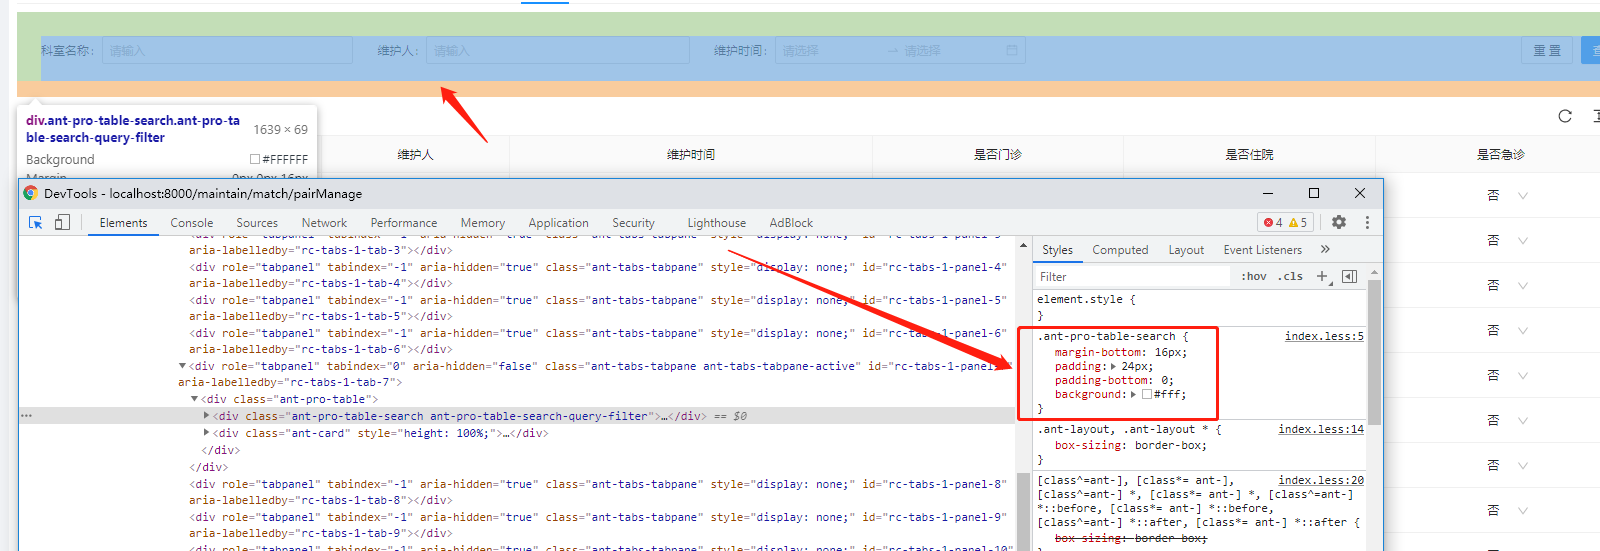Viewport: 1600px width, 551px height.
Task: Click the active box-sizing: border-box declaration
Action: click(x=1130, y=445)
